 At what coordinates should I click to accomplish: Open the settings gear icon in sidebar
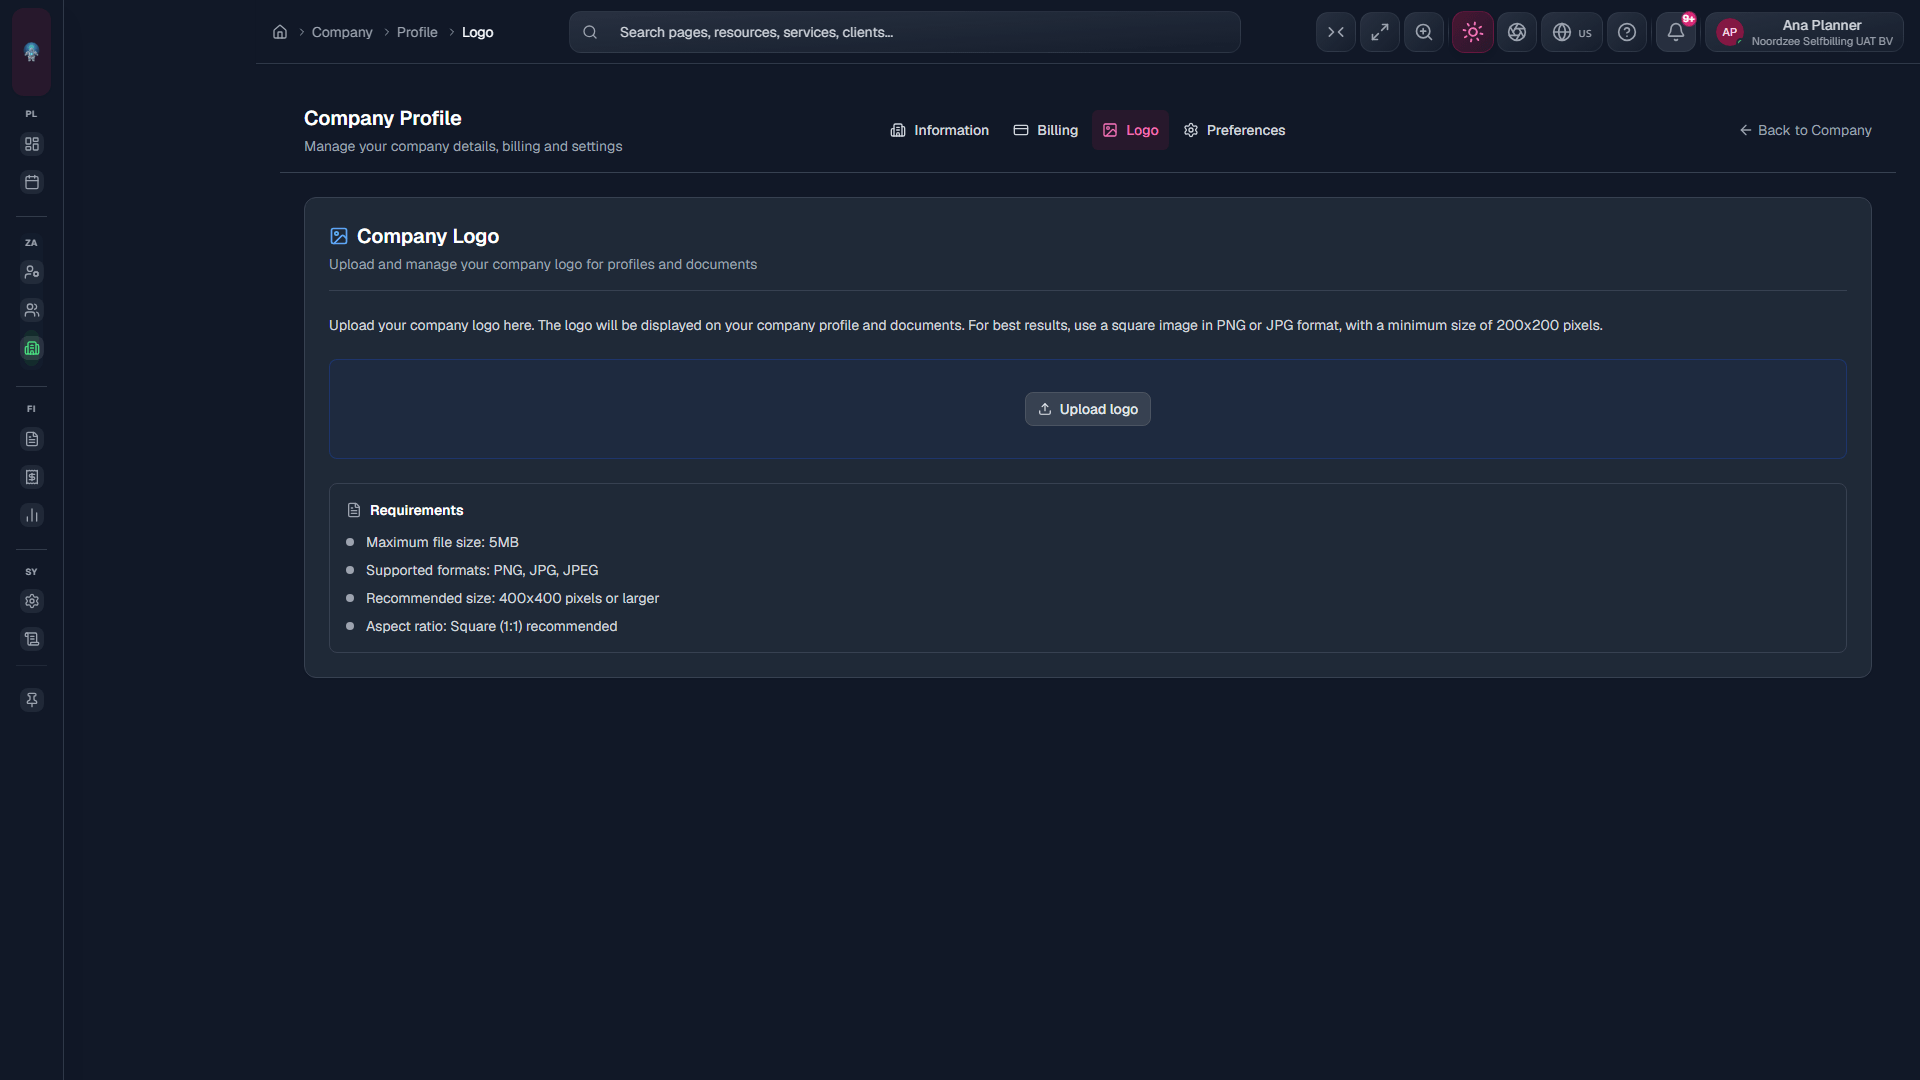[32, 601]
